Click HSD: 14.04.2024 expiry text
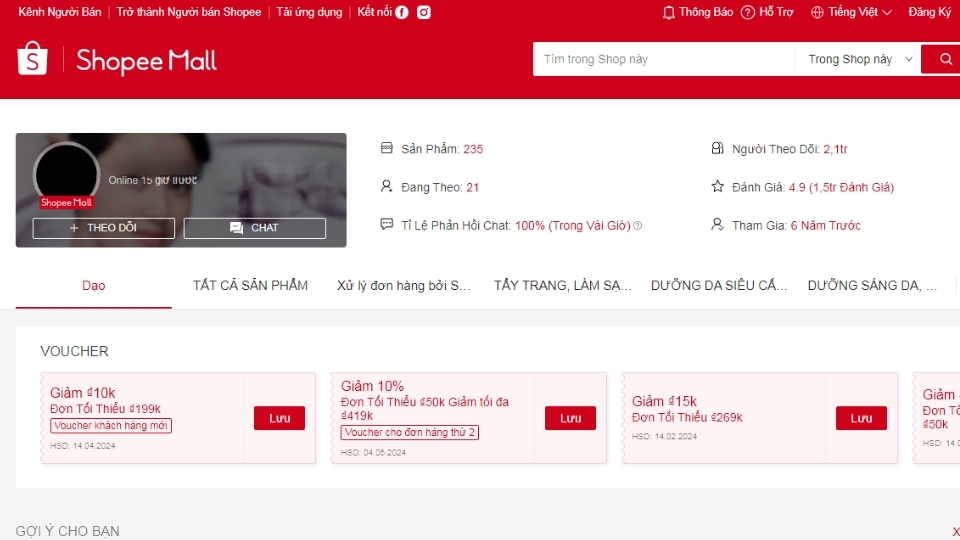The image size is (960, 540). pos(82,446)
